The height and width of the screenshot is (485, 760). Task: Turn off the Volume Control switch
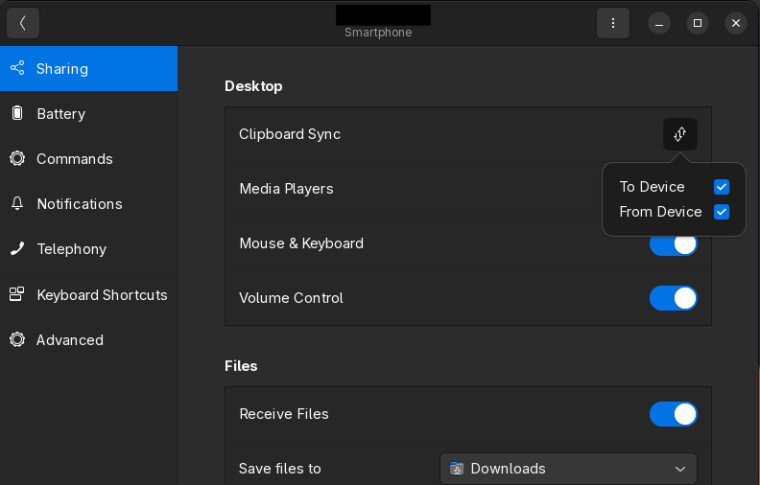673,298
